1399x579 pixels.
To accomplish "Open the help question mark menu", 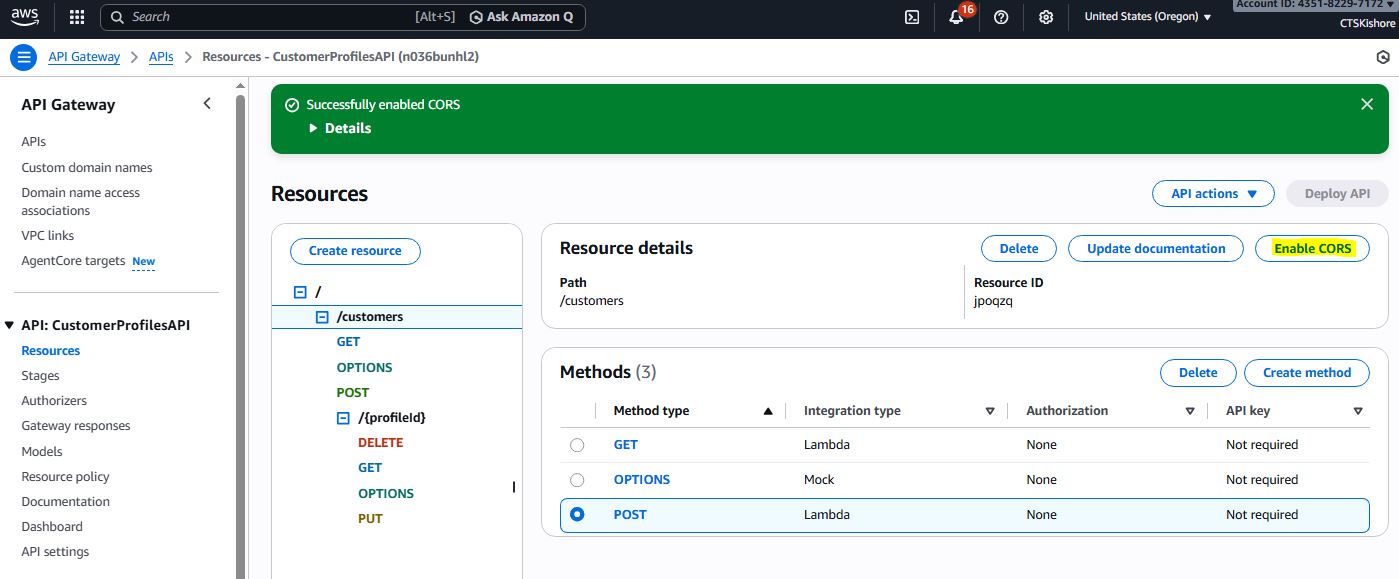I will 1001,17.
